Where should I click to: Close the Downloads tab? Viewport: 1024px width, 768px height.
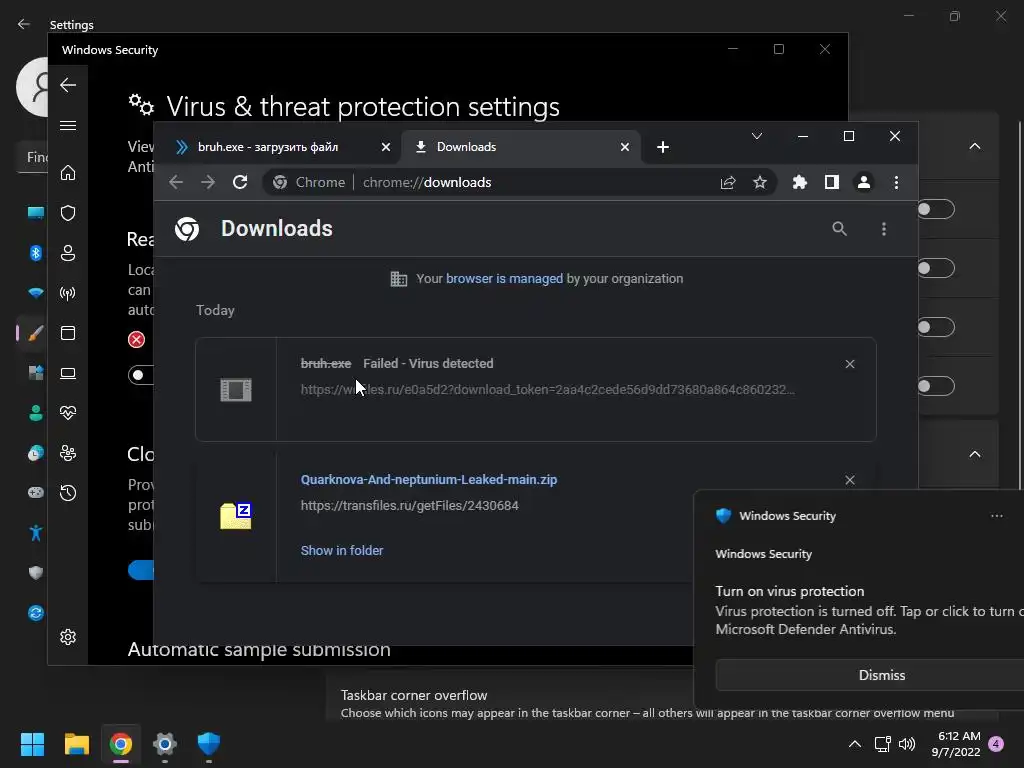pos(625,147)
